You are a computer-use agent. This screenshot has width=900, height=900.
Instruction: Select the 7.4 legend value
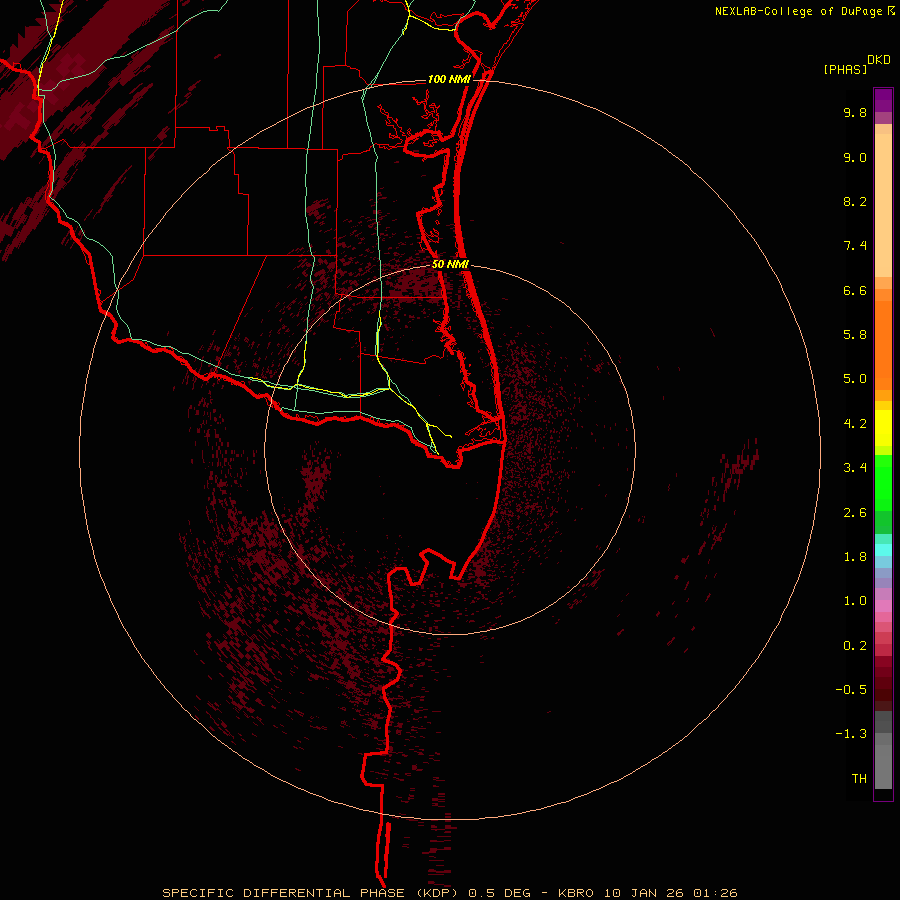tap(855, 246)
